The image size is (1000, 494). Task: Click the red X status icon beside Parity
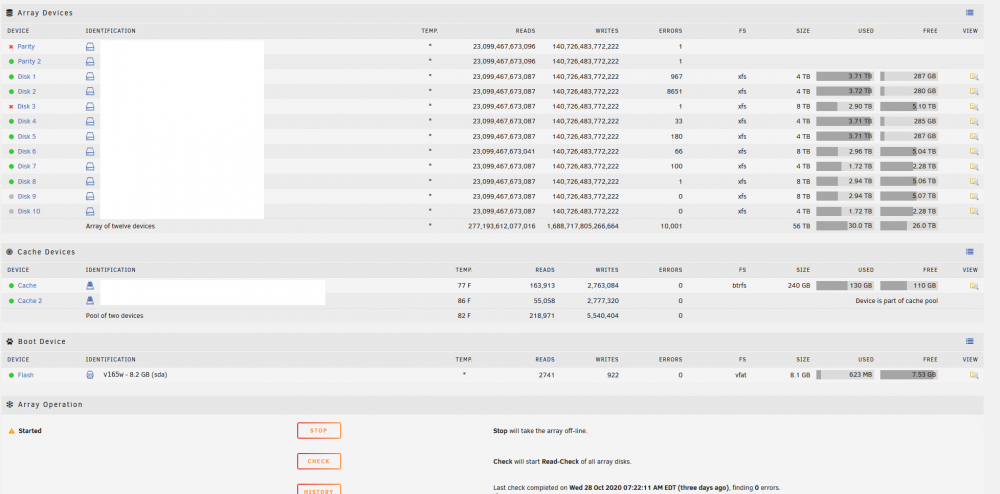coord(11,47)
